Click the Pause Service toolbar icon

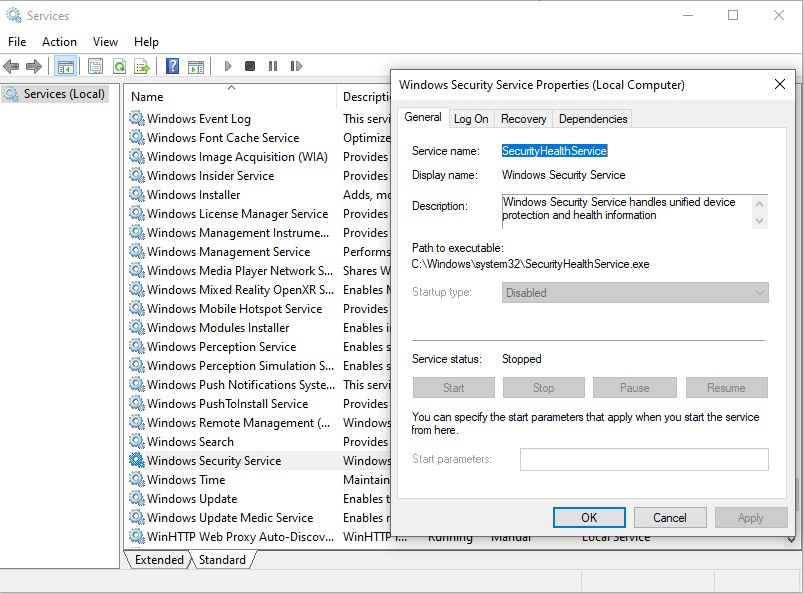point(273,66)
